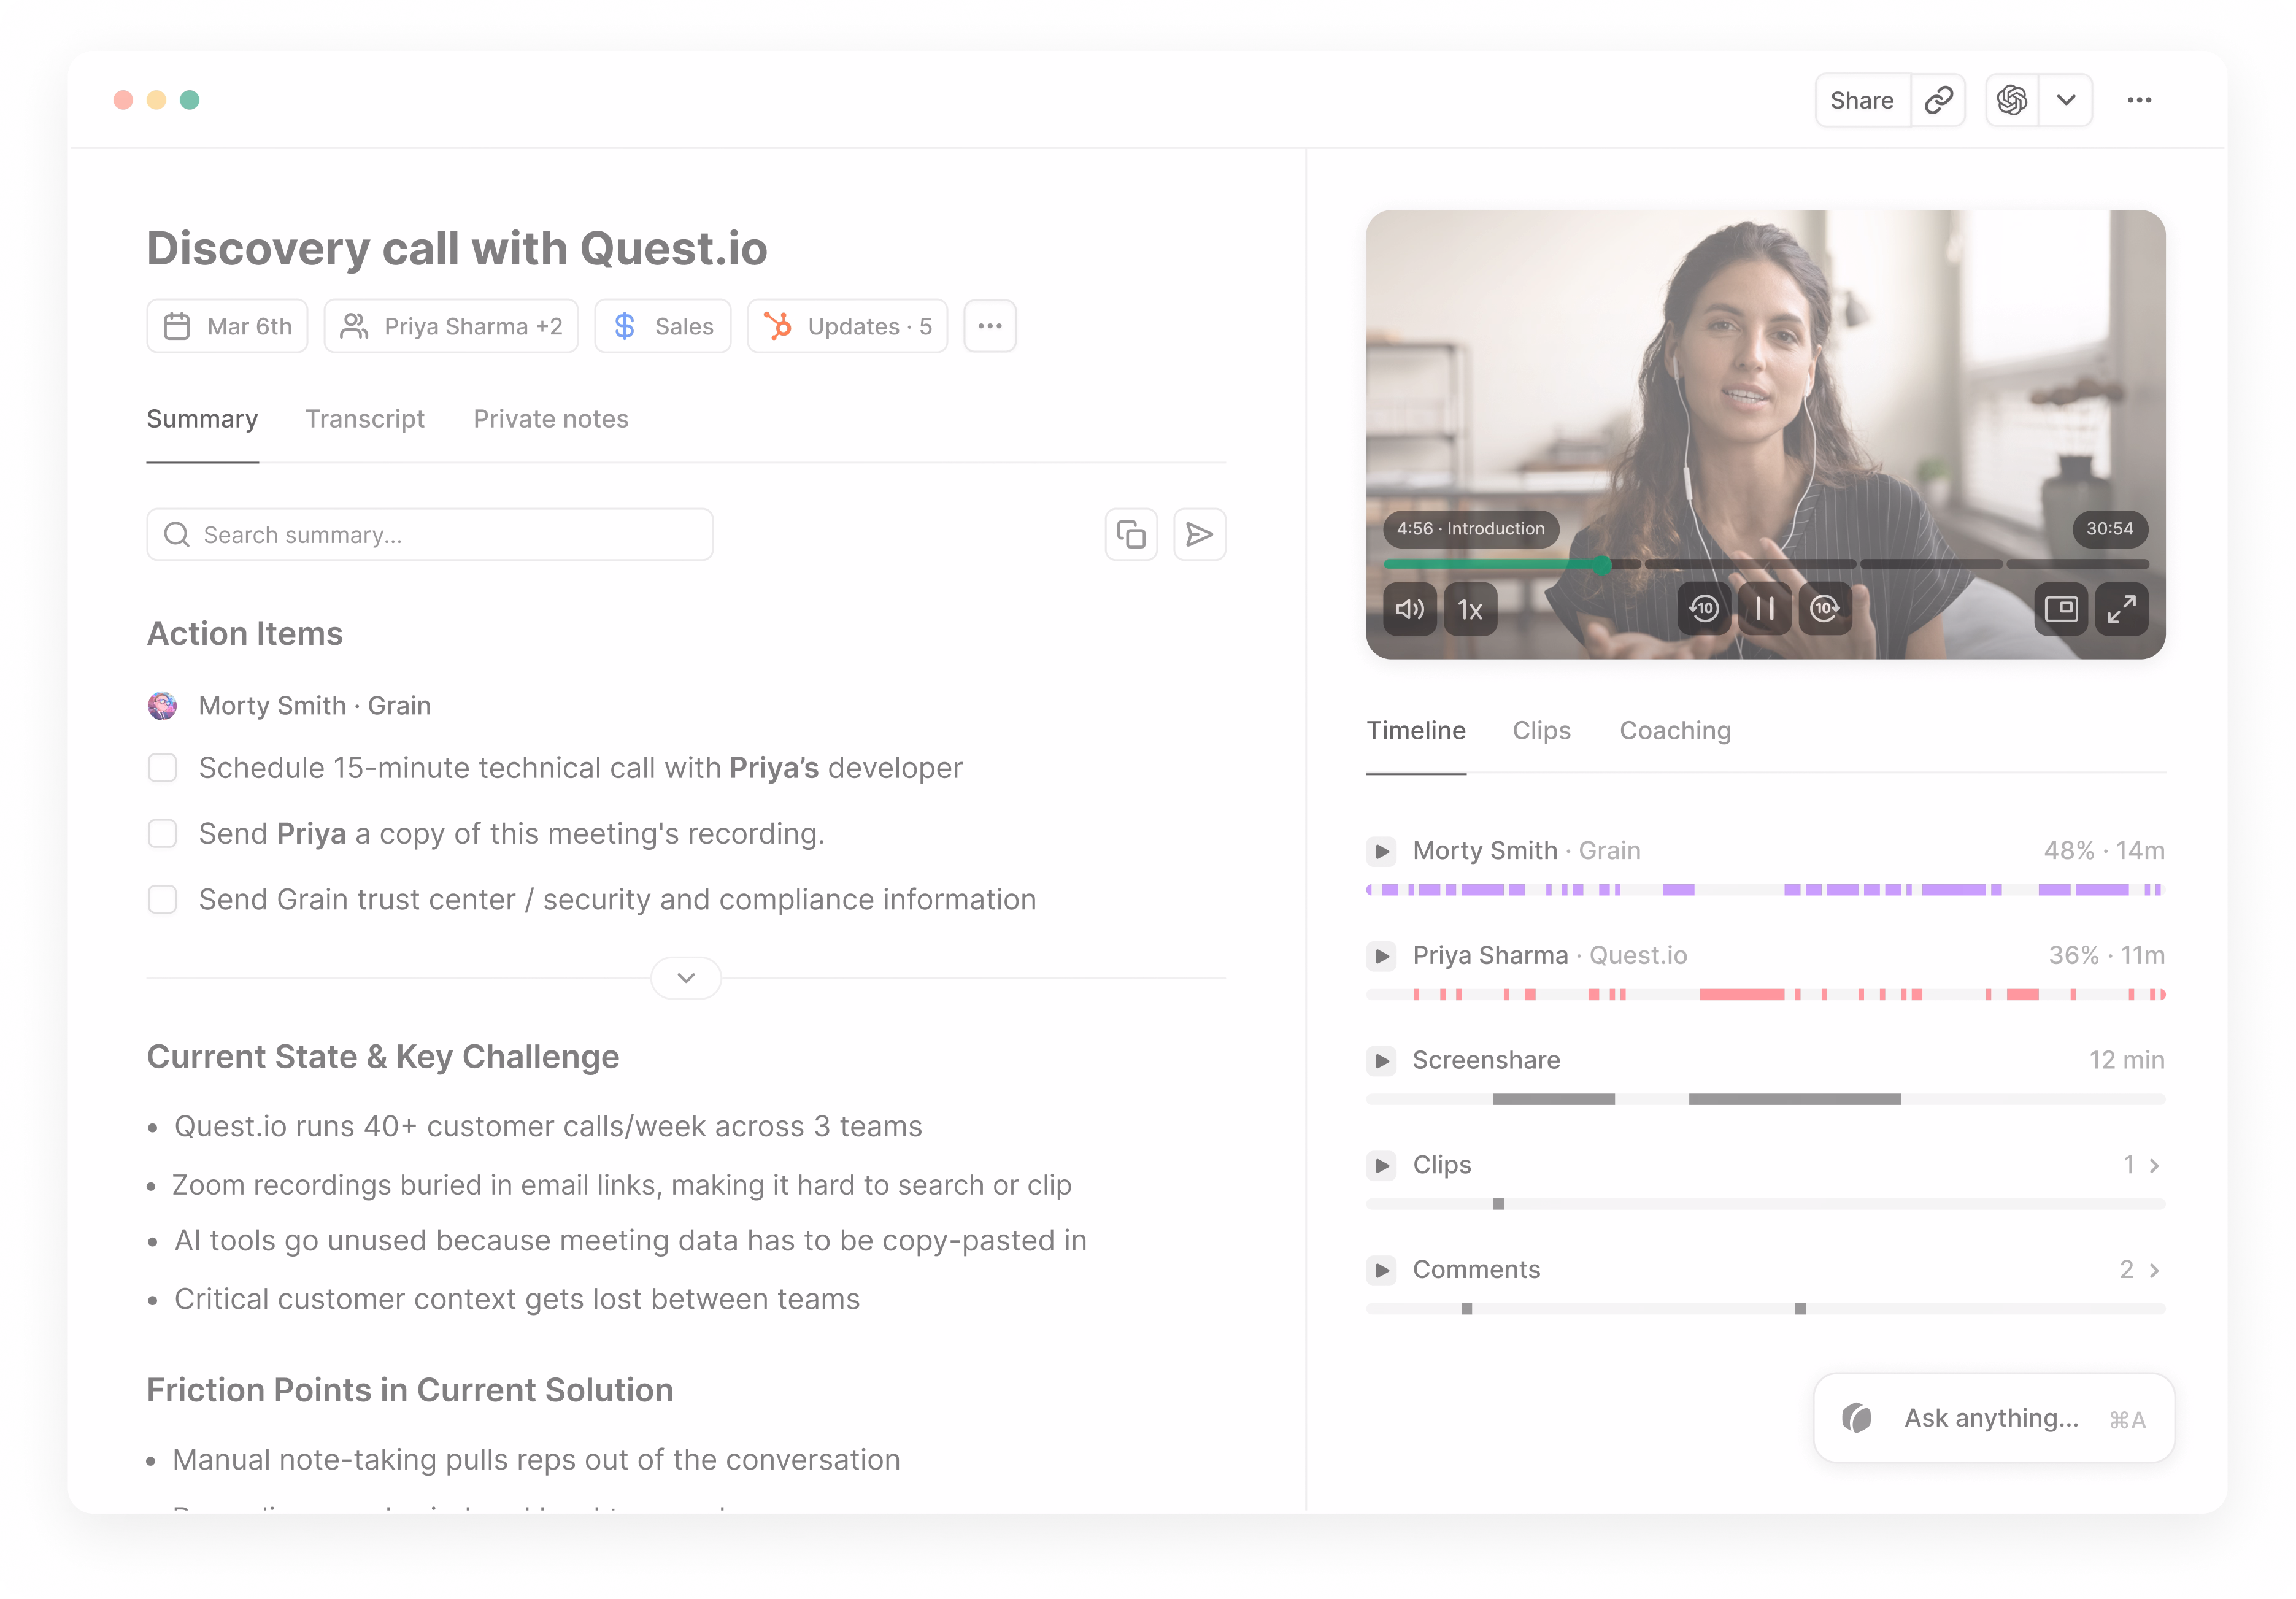Enter picture-in-picture mode
Viewport: 2296px width, 1599px height.
[x=2061, y=608]
